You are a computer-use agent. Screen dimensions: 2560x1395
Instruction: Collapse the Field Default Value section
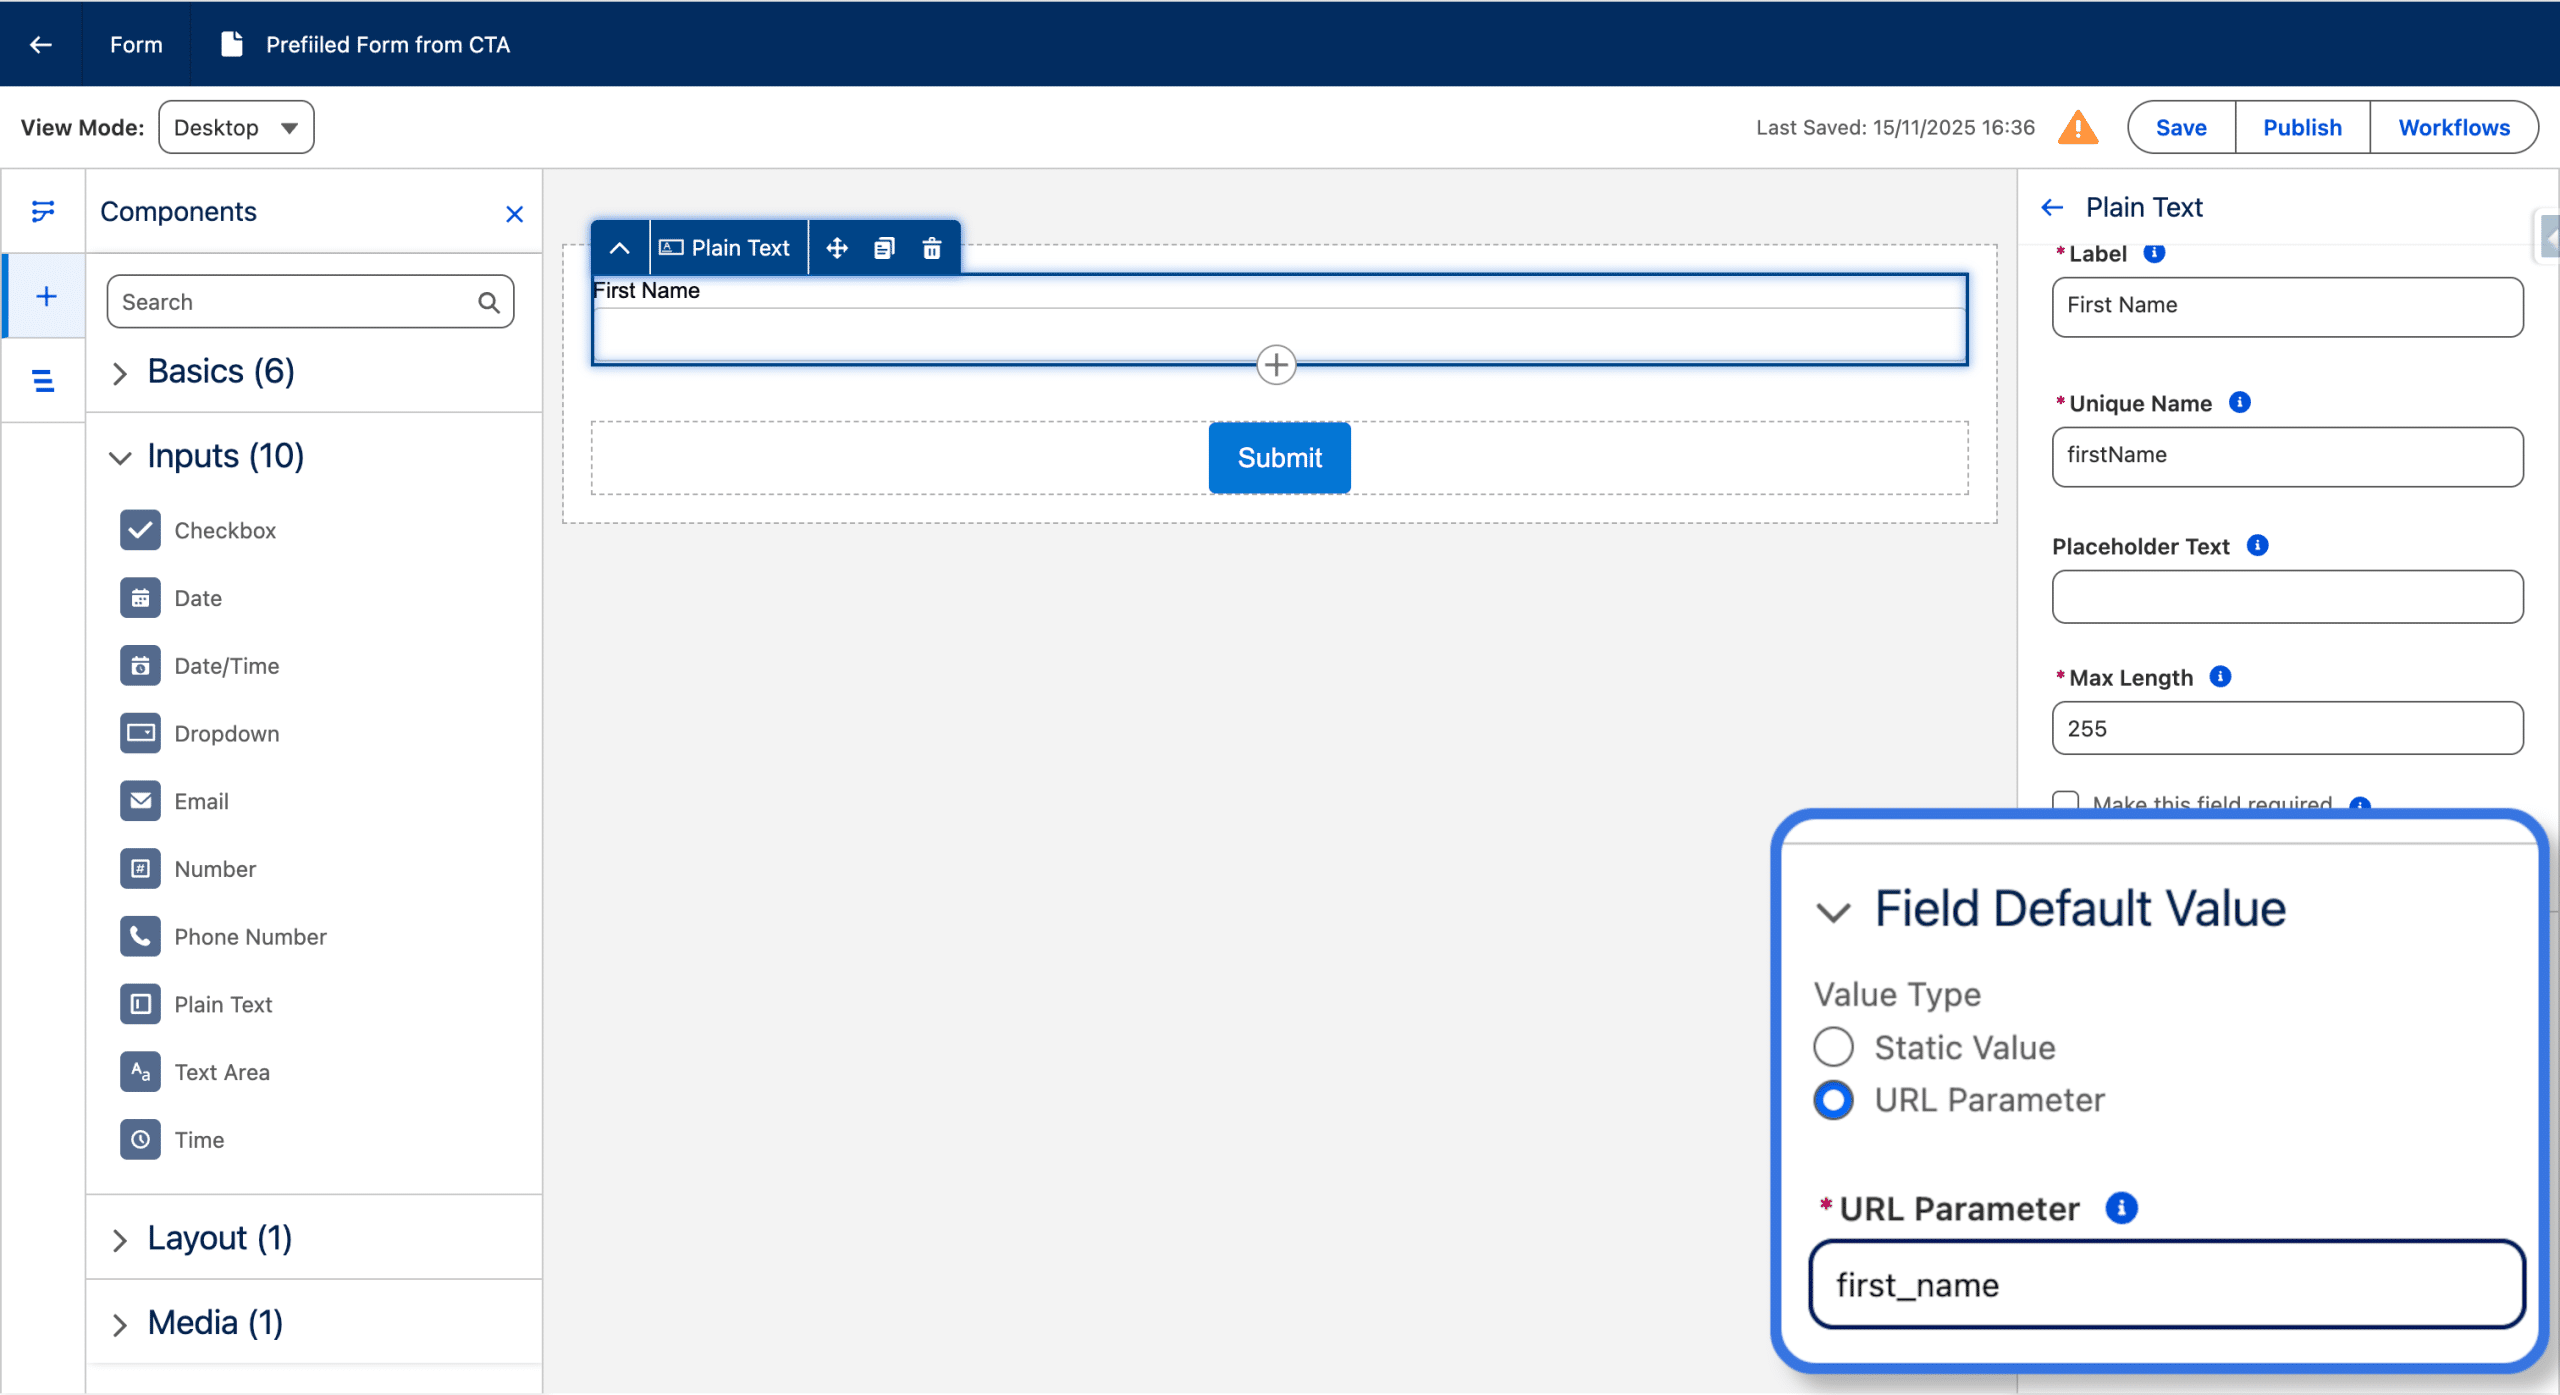coord(1833,911)
